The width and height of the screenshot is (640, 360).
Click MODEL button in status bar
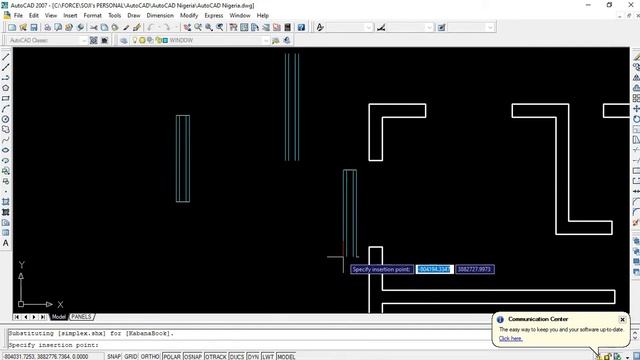pyautogui.click(x=286, y=356)
